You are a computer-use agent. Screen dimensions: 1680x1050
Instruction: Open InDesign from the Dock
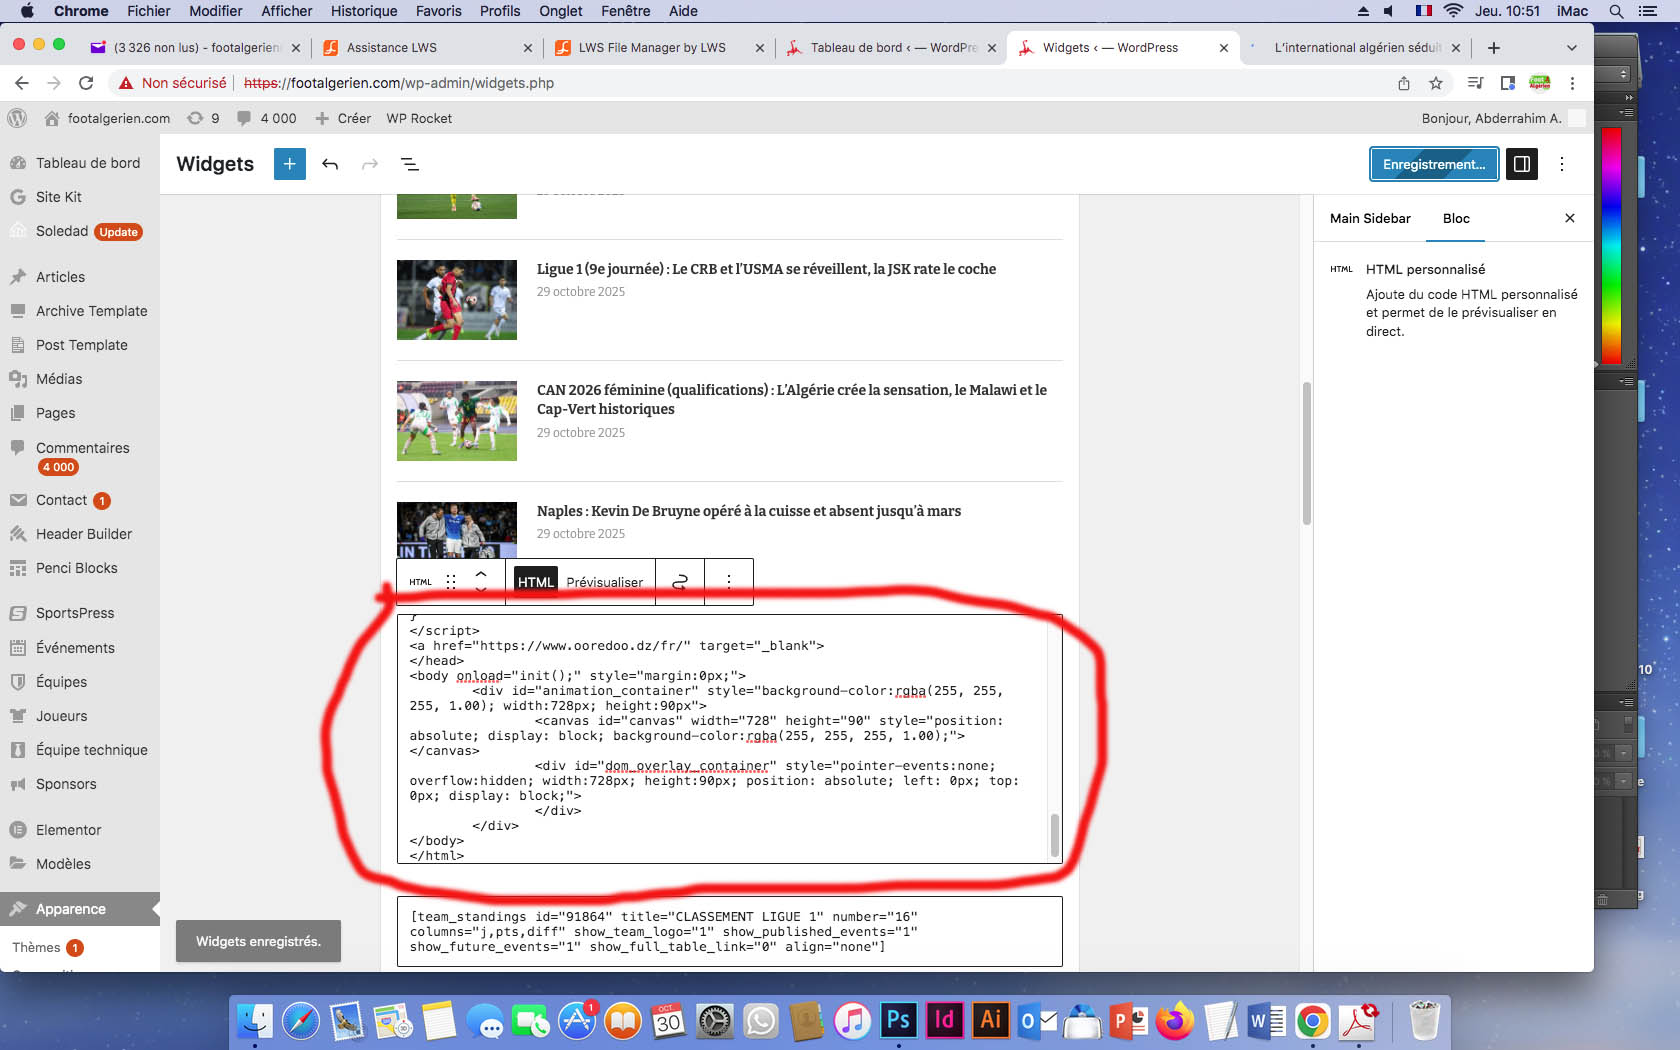pos(944,1020)
